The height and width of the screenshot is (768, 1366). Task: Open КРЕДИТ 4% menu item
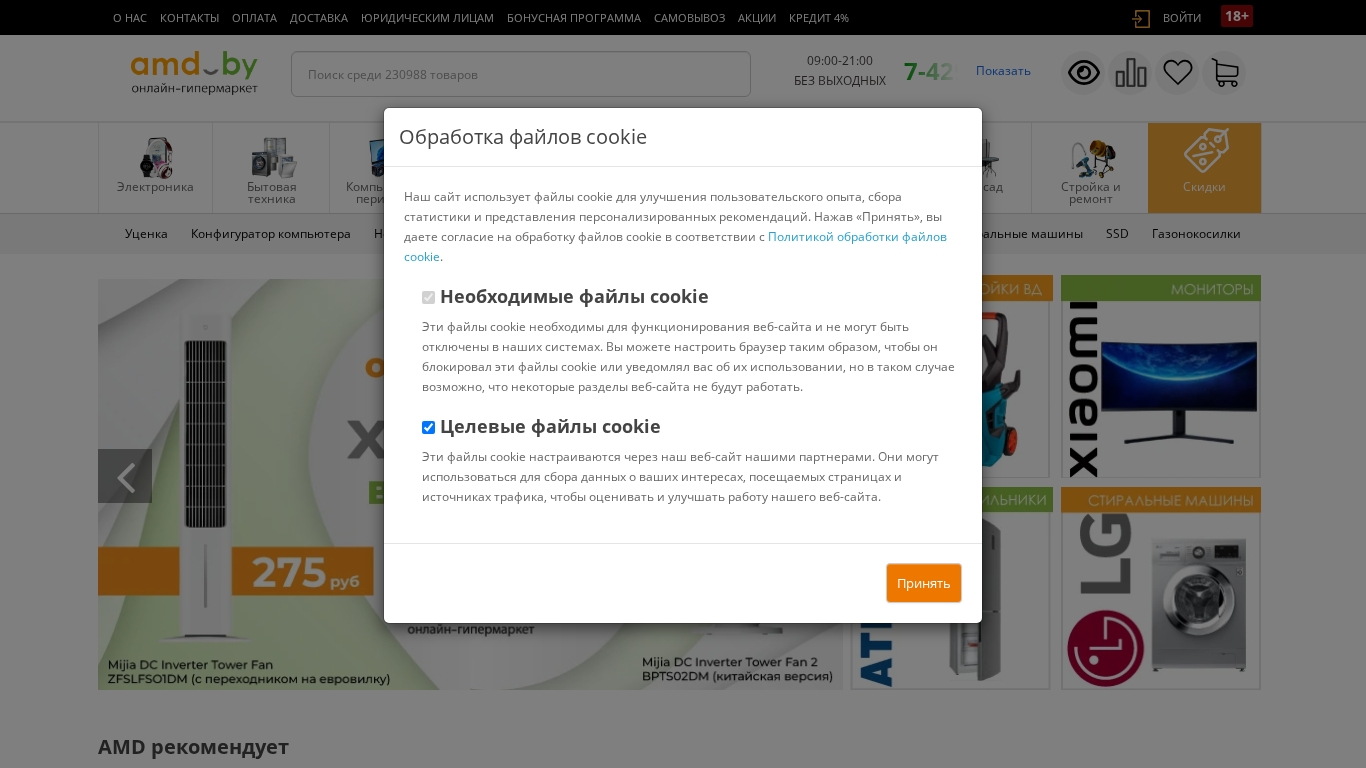[819, 18]
